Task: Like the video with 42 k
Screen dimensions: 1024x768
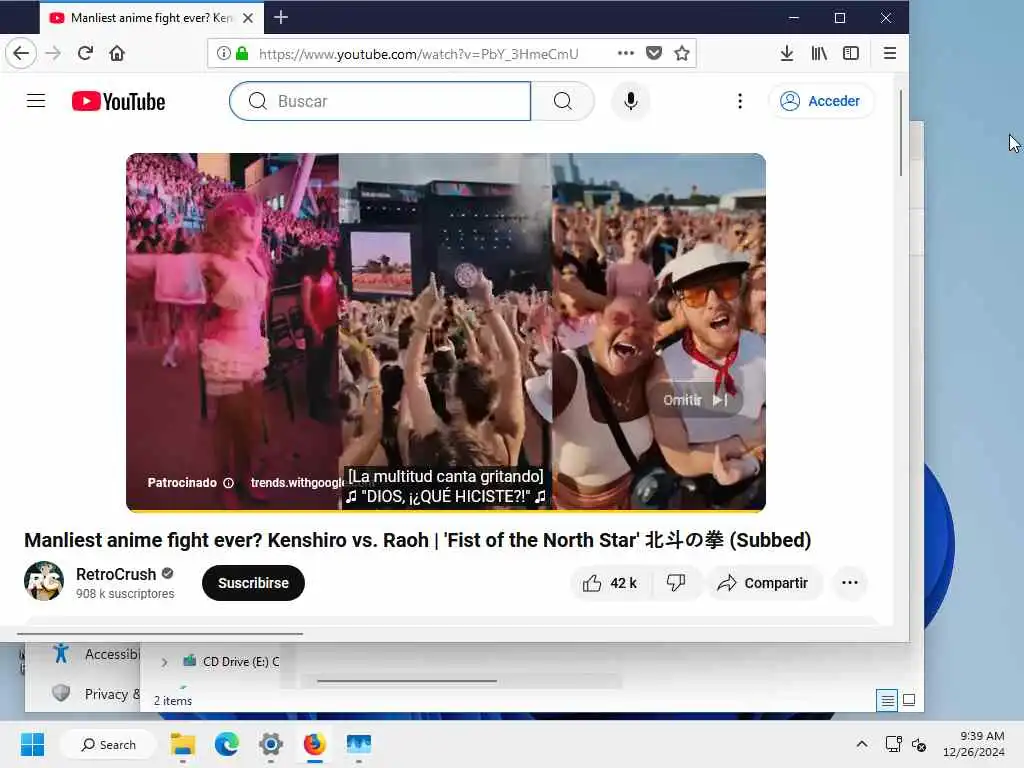Action: (x=610, y=583)
